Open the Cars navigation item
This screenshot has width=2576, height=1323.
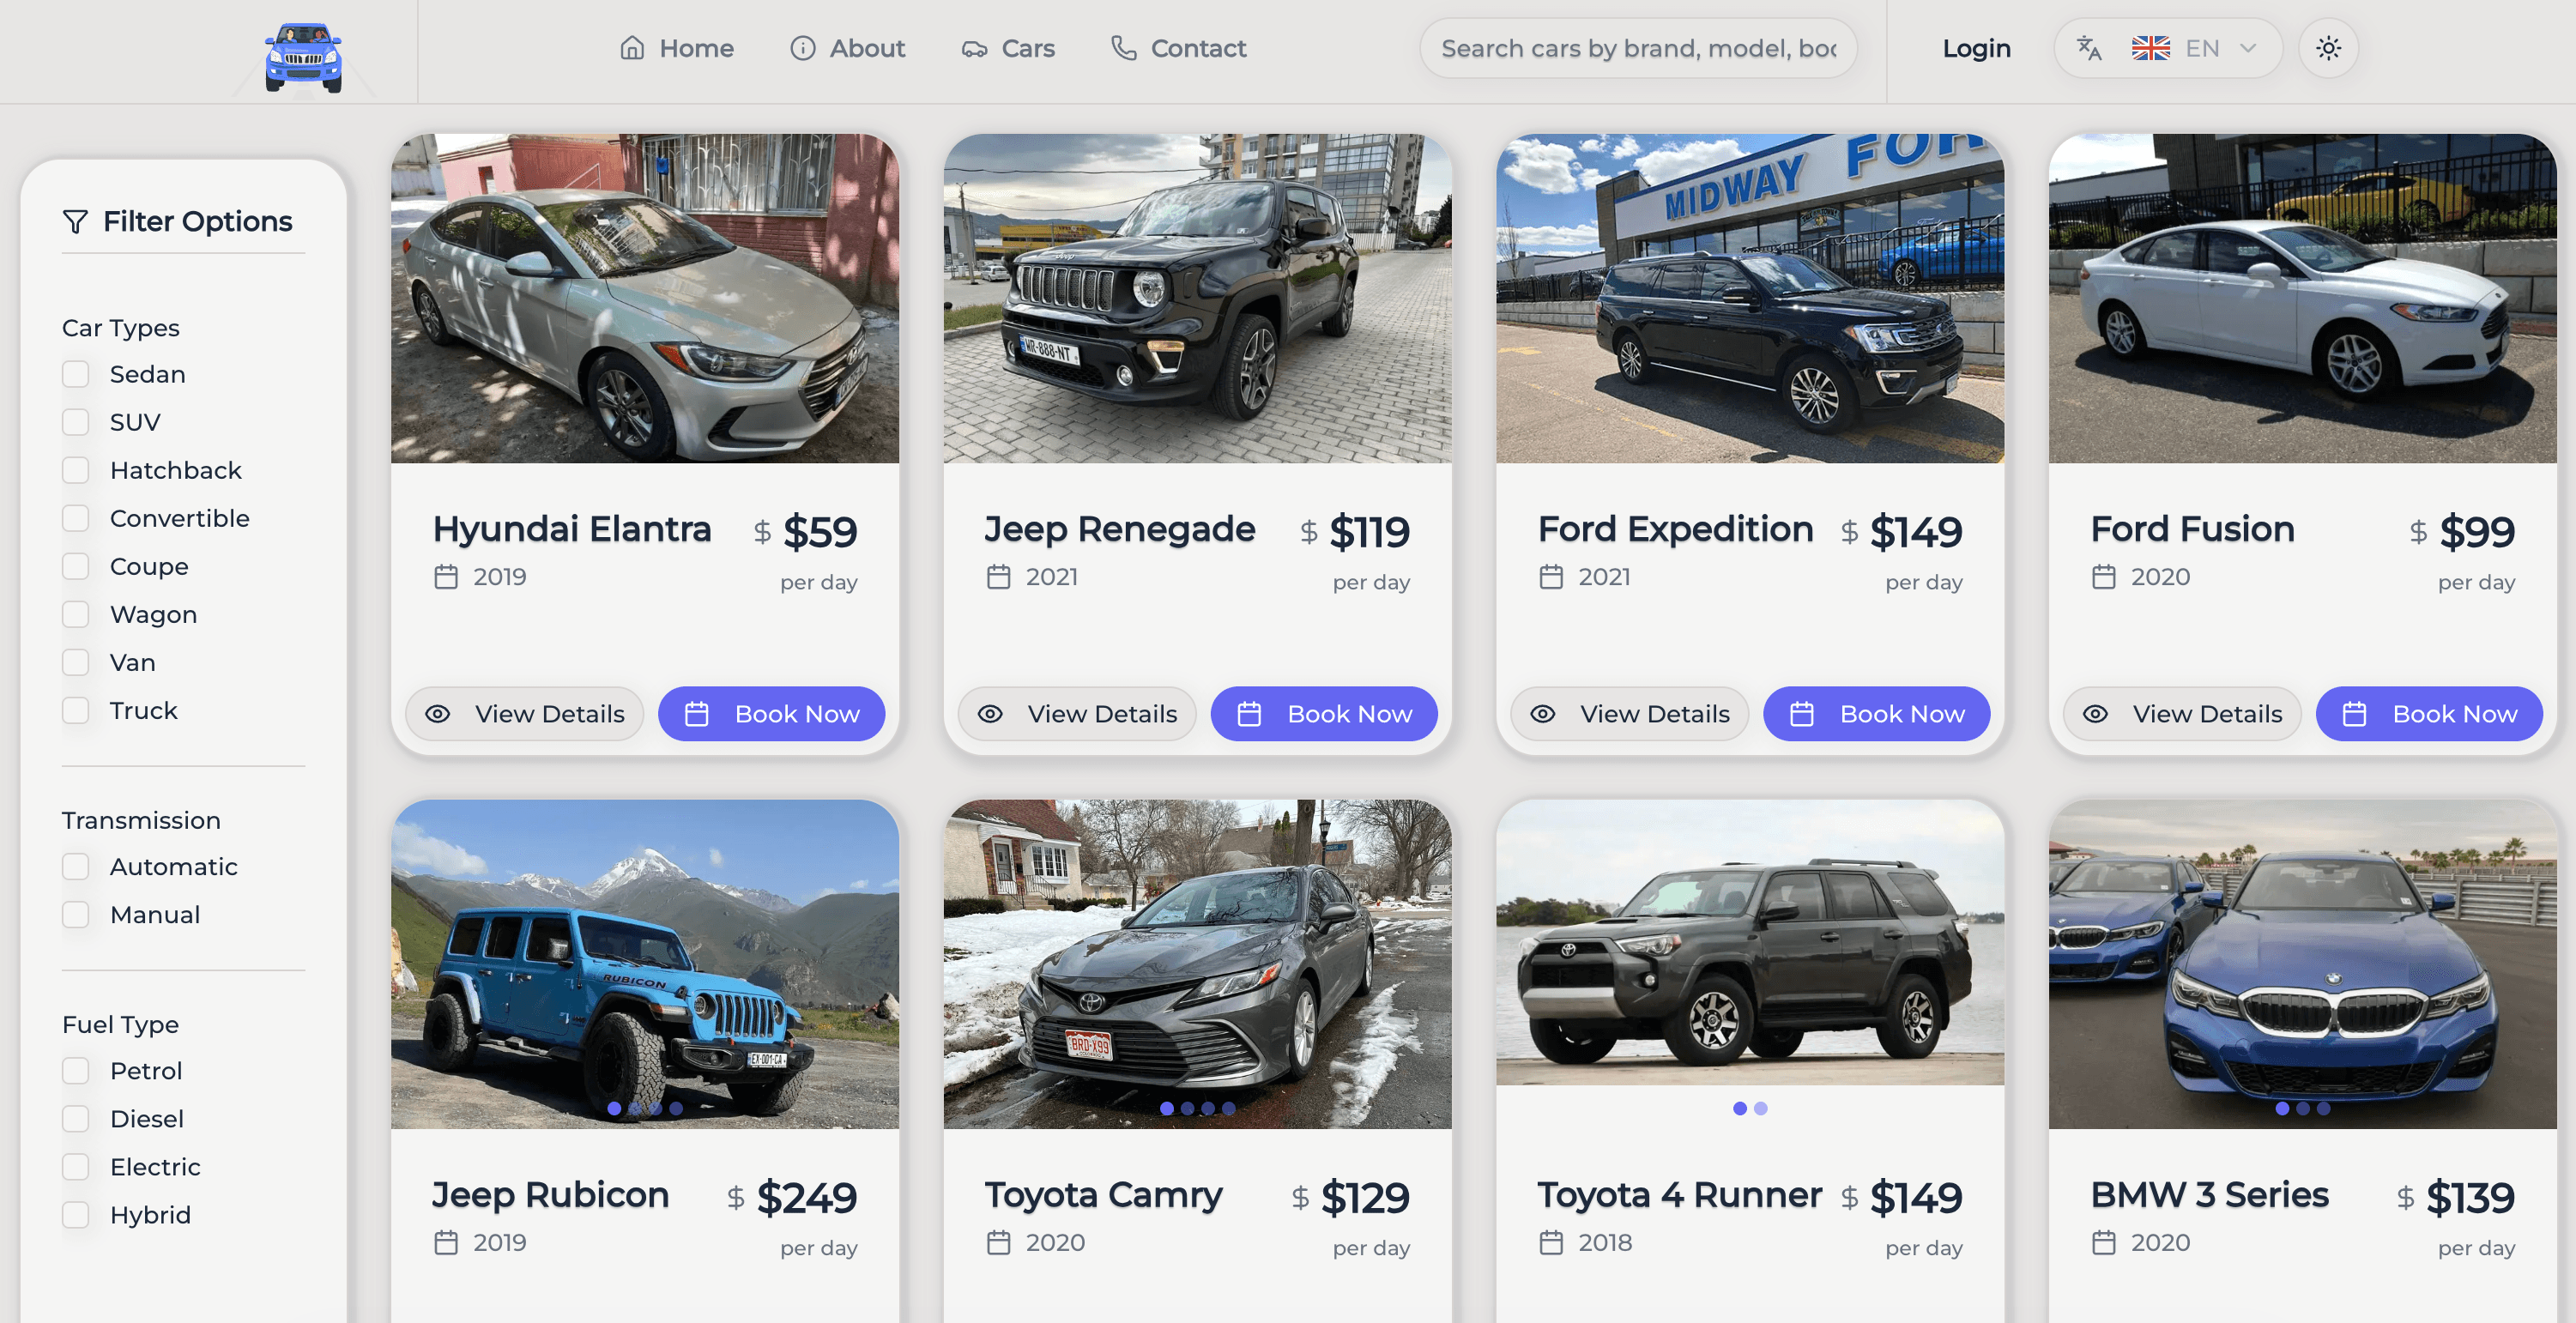(1008, 48)
